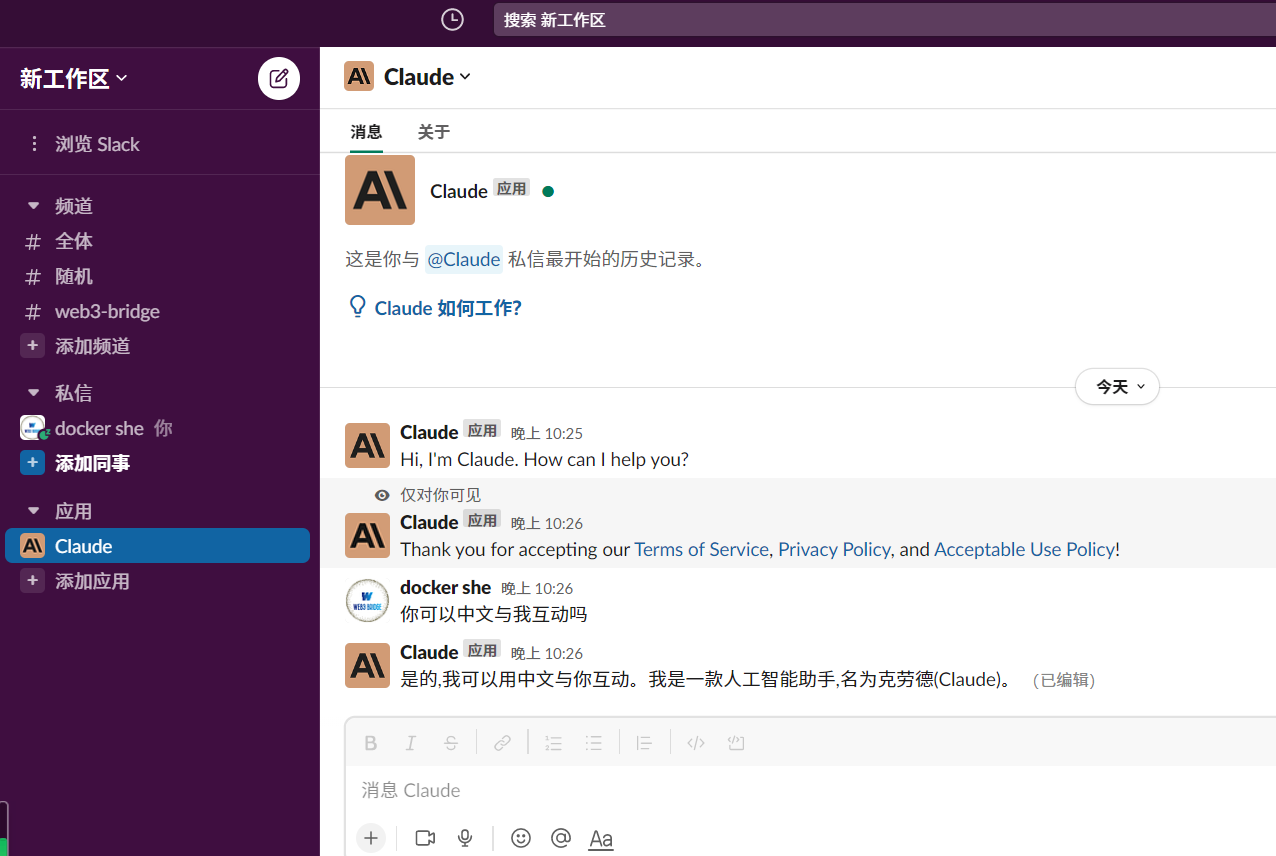Screen dimensions: 1276x856
Task: Apply inline code formatting
Action: click(697, 743)
